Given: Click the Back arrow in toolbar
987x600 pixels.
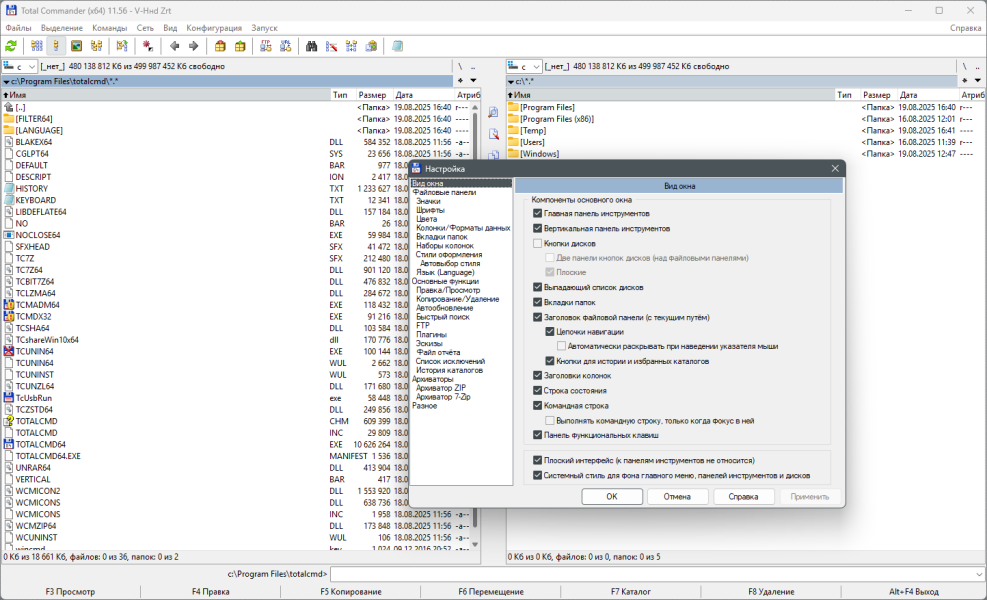Looking at the screenshot, I should click(x=175, y=46).
